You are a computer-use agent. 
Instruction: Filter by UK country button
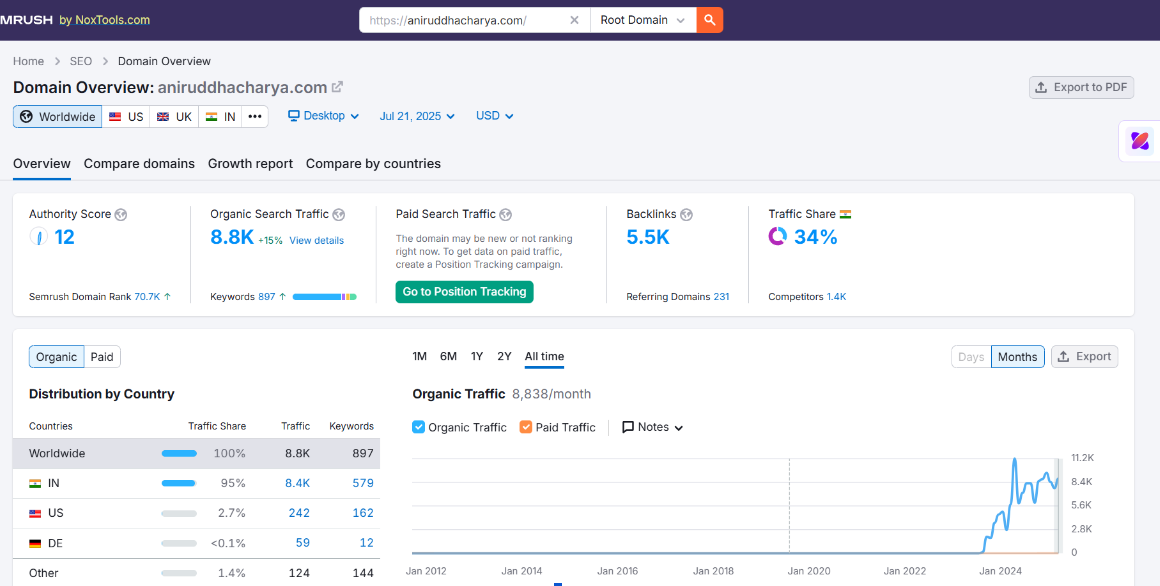pyautogui.click(x=174, y=116)
